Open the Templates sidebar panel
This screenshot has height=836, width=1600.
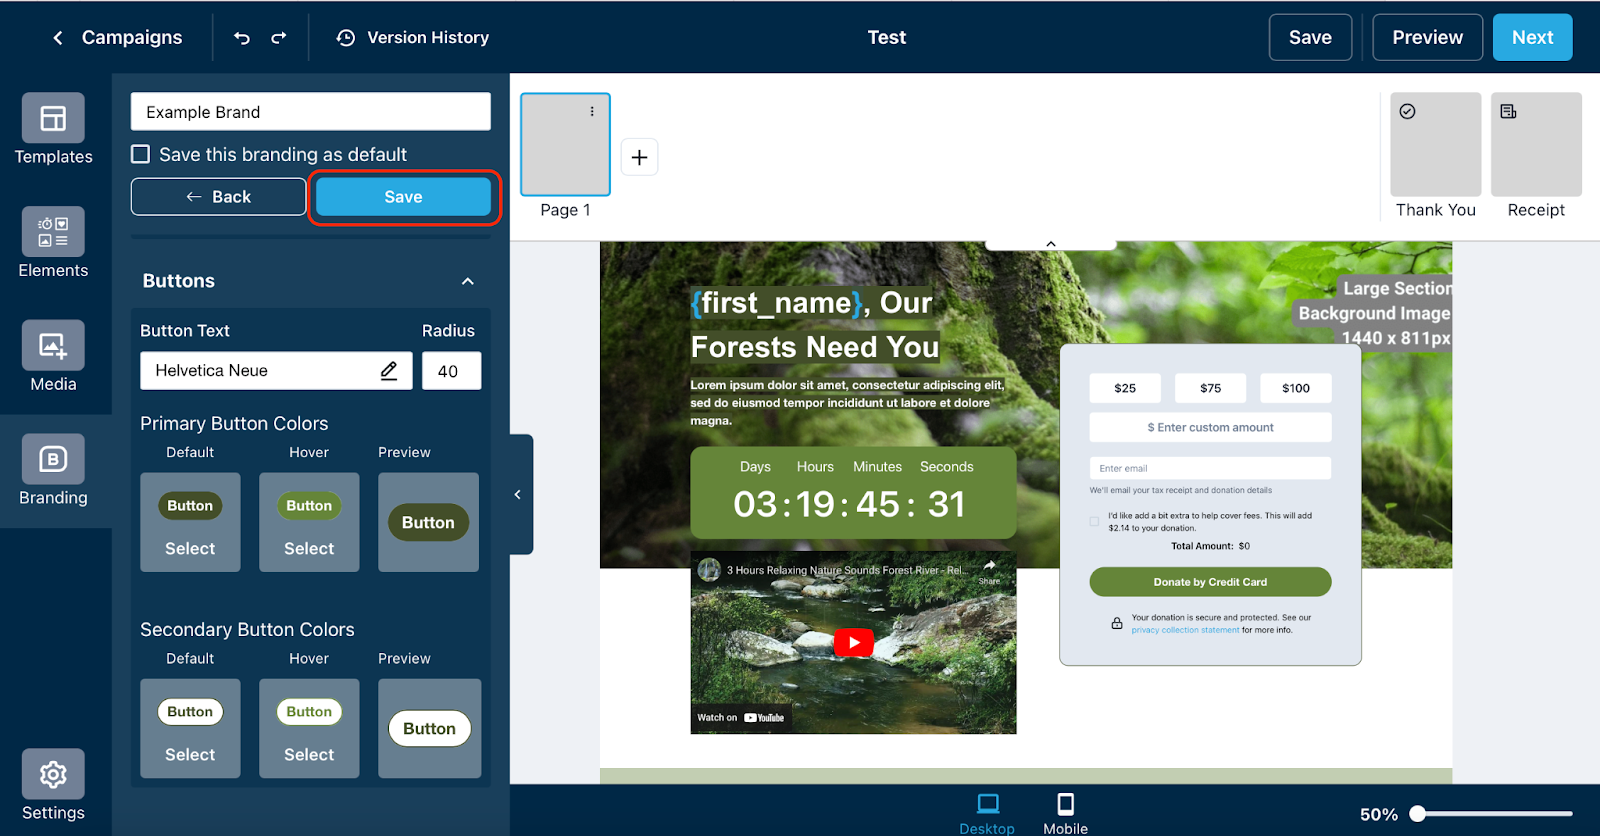click(53, 130)
